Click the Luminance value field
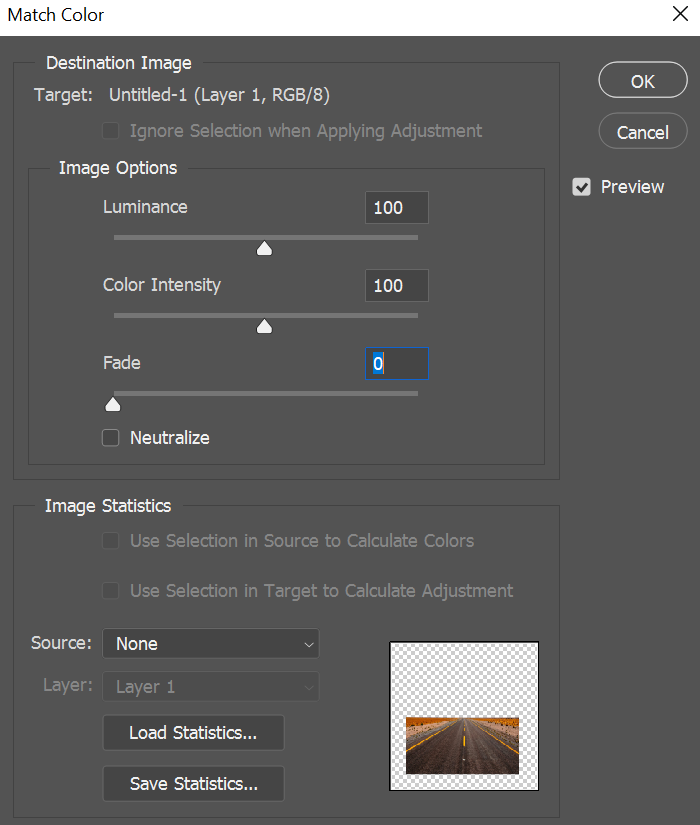The image size is (700, 825). 397,208
